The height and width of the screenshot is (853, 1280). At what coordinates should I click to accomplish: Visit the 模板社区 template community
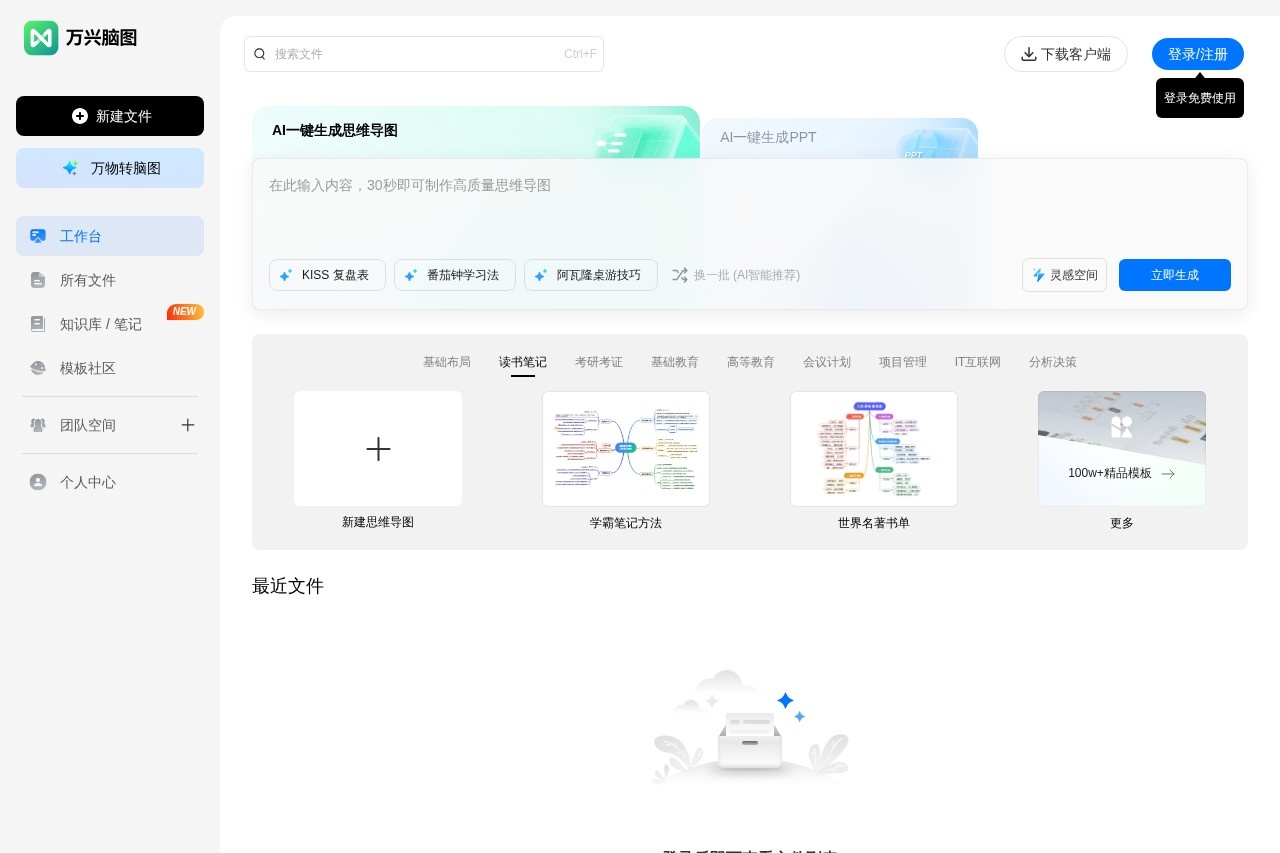coord(88,368)
